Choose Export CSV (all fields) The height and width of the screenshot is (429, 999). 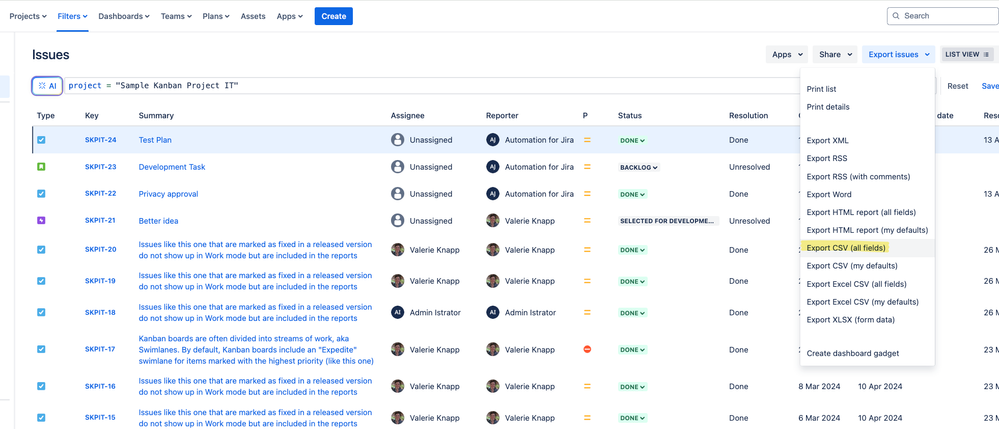click(867, 248)
